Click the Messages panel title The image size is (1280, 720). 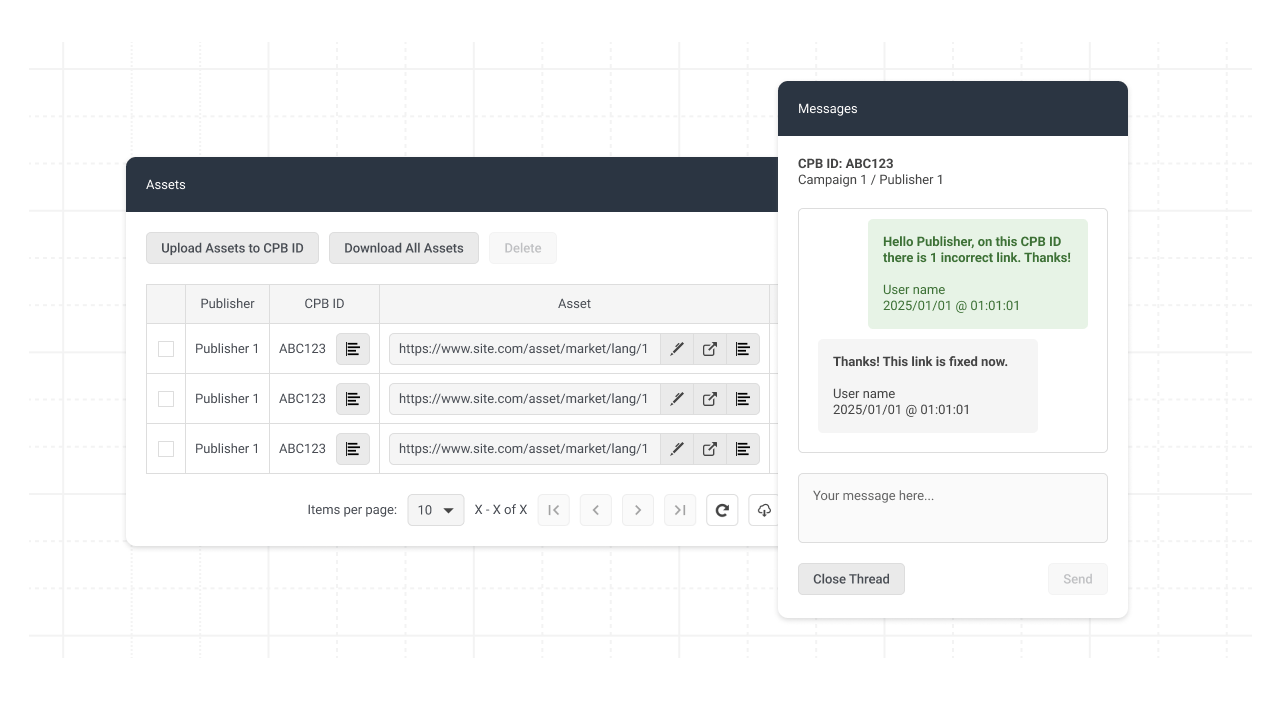pos(828,109)
